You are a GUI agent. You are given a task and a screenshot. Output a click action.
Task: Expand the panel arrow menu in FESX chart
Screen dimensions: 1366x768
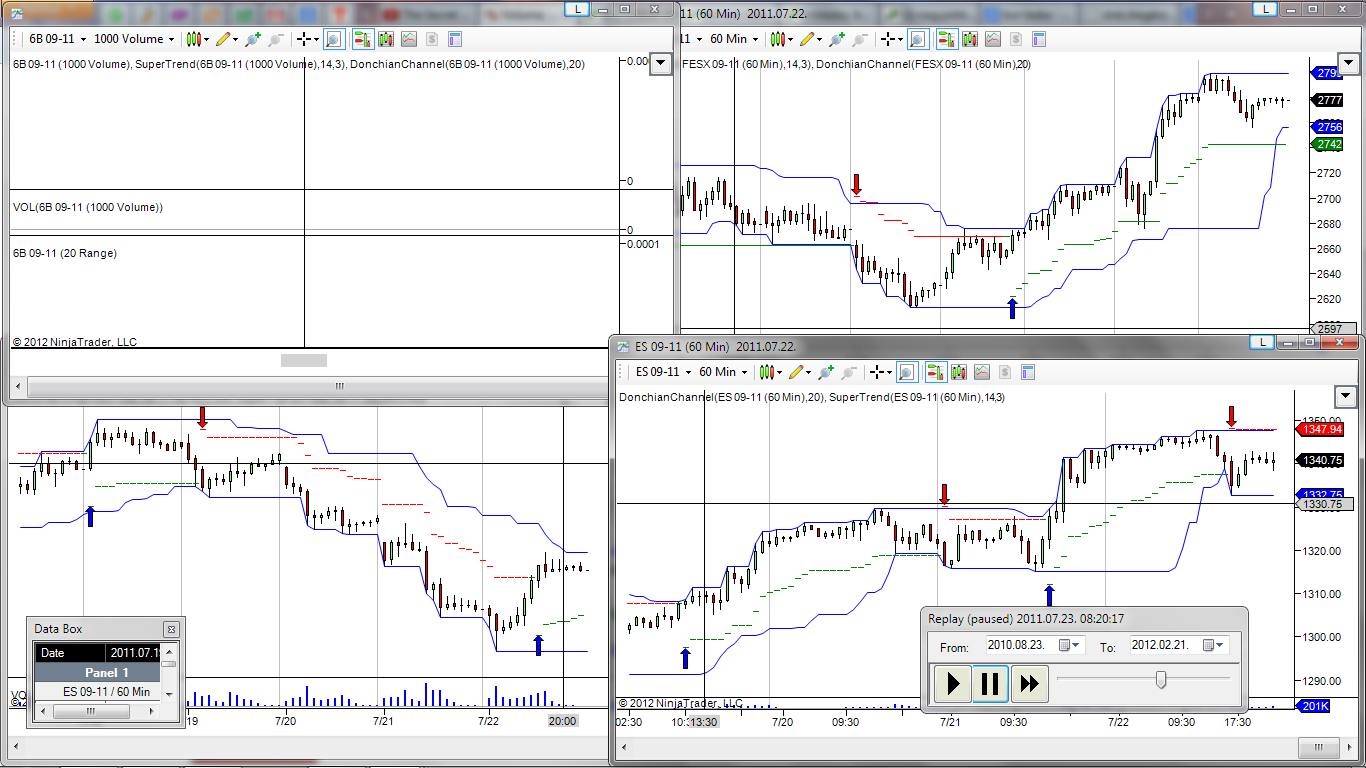(x=1349, y=64)
